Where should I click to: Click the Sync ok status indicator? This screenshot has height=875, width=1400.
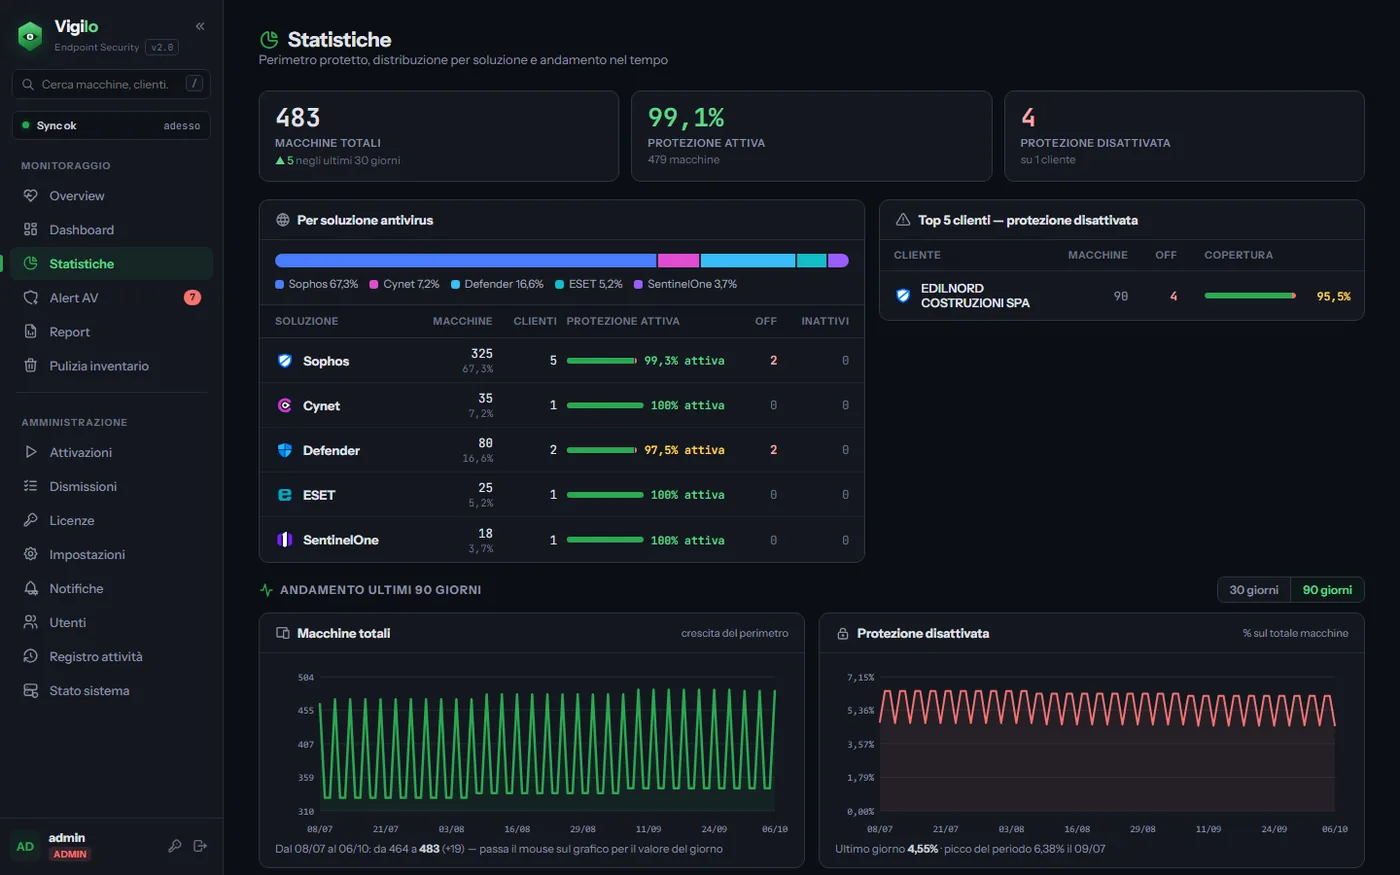pos(111,125)
